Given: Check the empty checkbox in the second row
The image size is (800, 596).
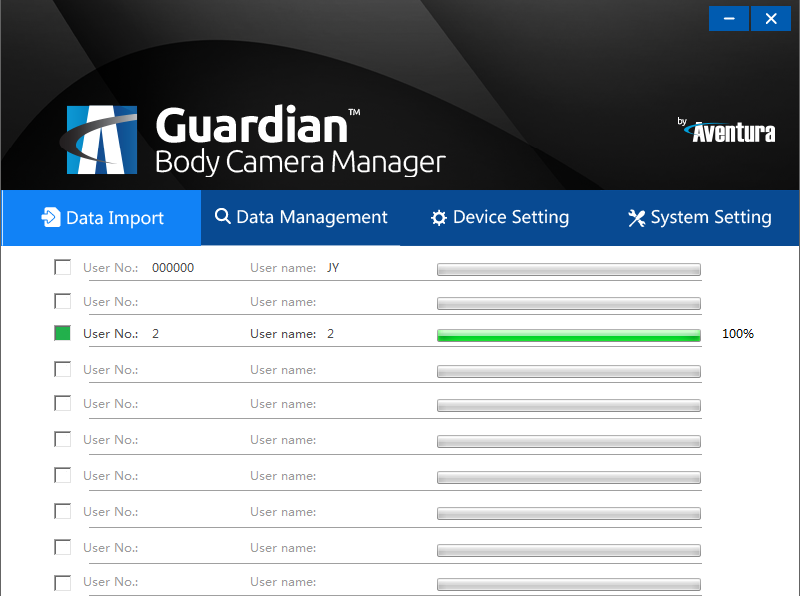Looking at the screenshot, I should (62, 300).
